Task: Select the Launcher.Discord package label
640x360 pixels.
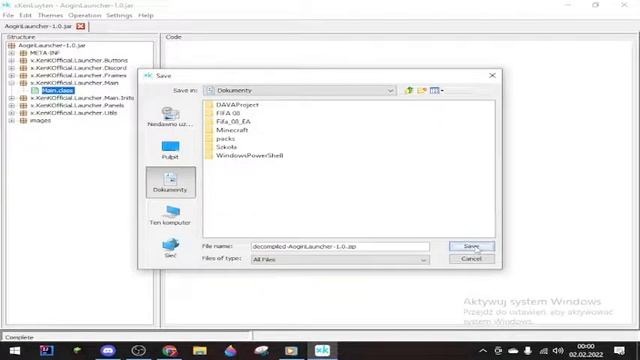Action: click(78, 68)
